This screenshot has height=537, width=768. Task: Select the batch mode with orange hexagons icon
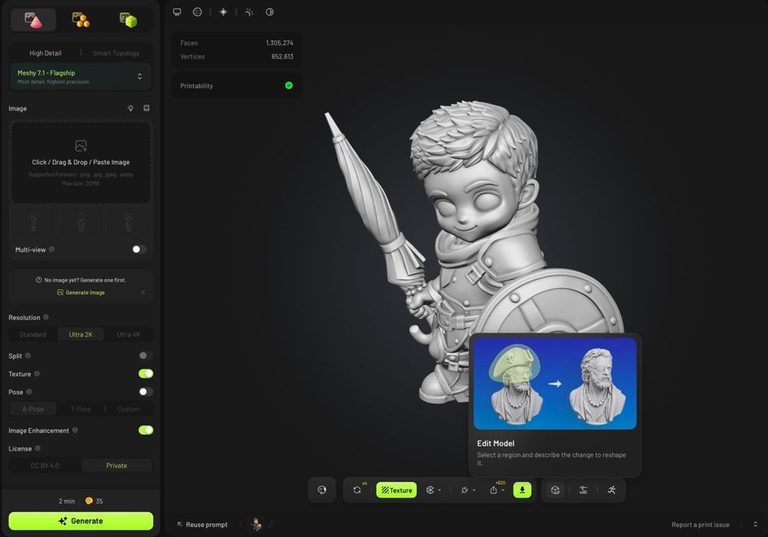click(81, 20)
